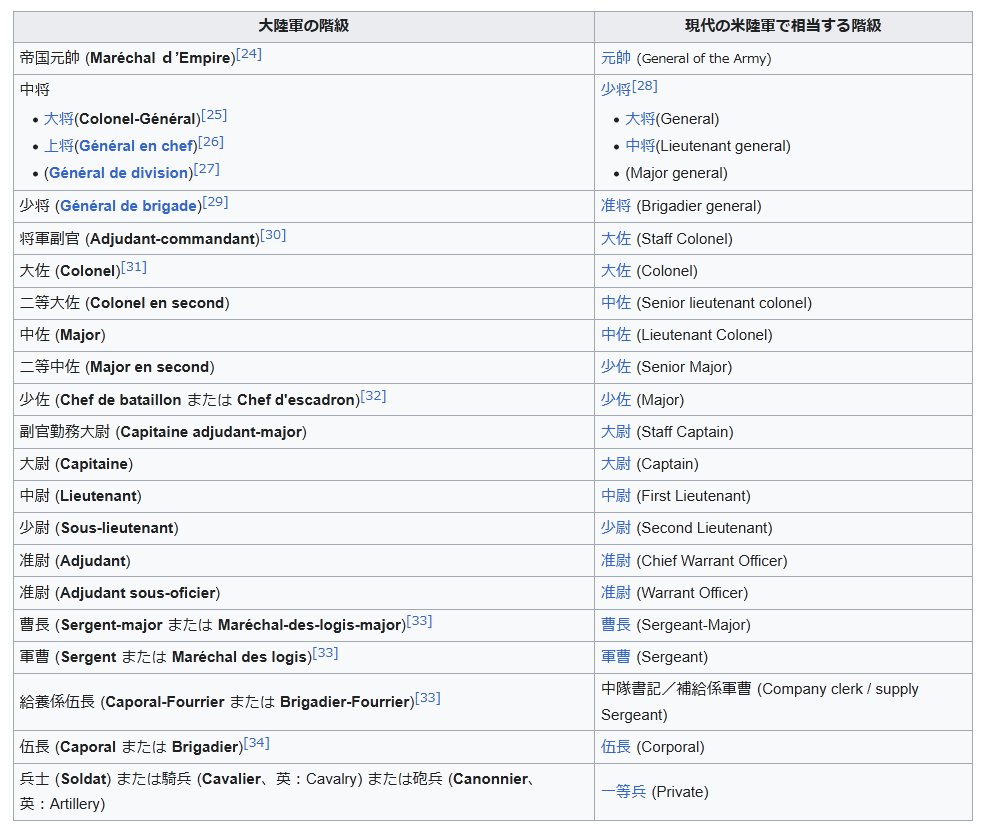Image resolution: width=981 pixels, height=829 pixels.
Task: Open footnote [32] after Chef d'escadron
Action: pos(373,396)
